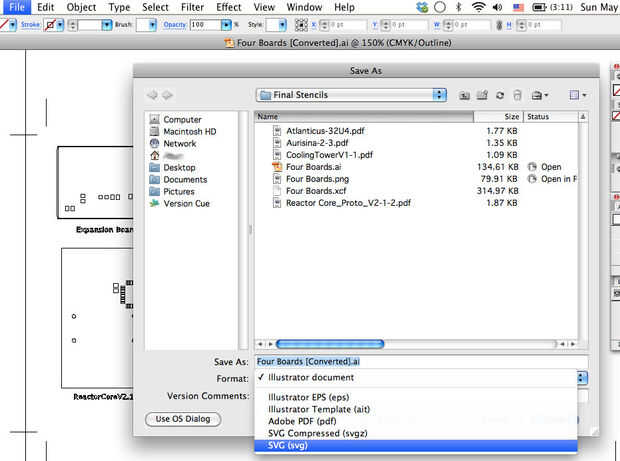Open the Select menu

tap(155, 7)
